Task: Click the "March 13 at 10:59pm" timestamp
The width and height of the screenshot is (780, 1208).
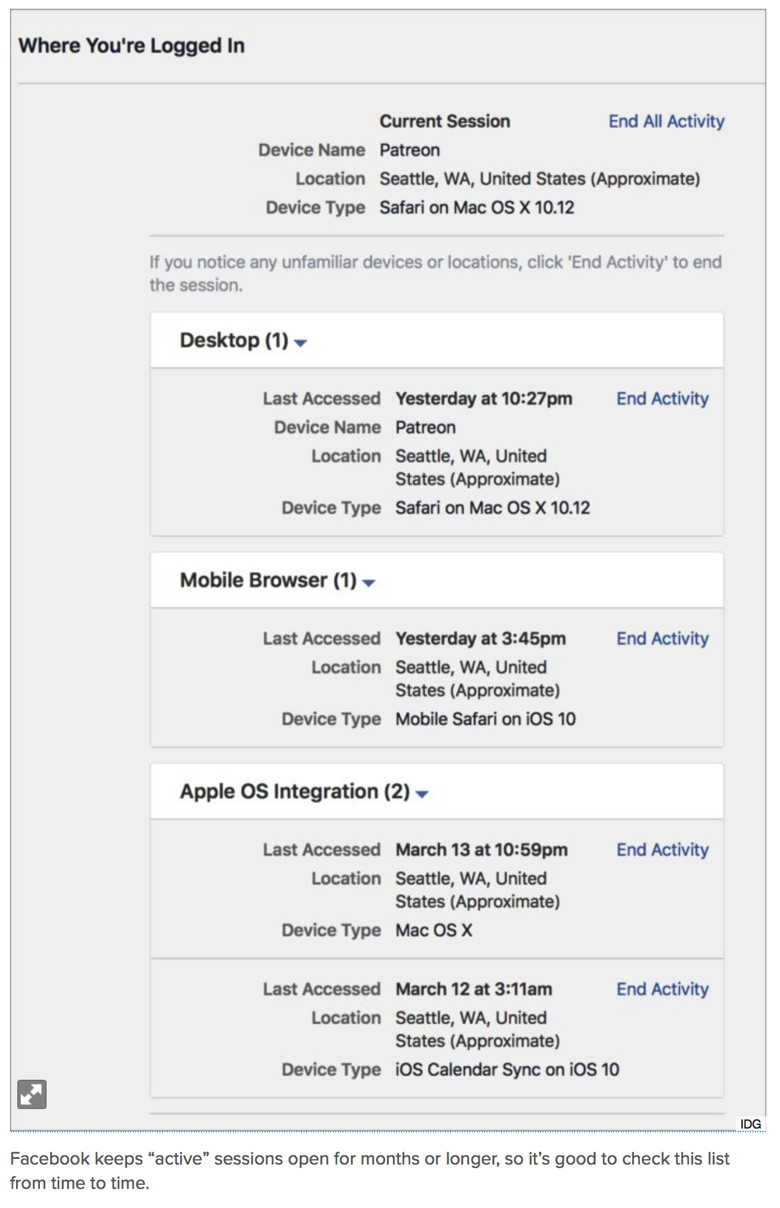Action: tap(481, 849)
